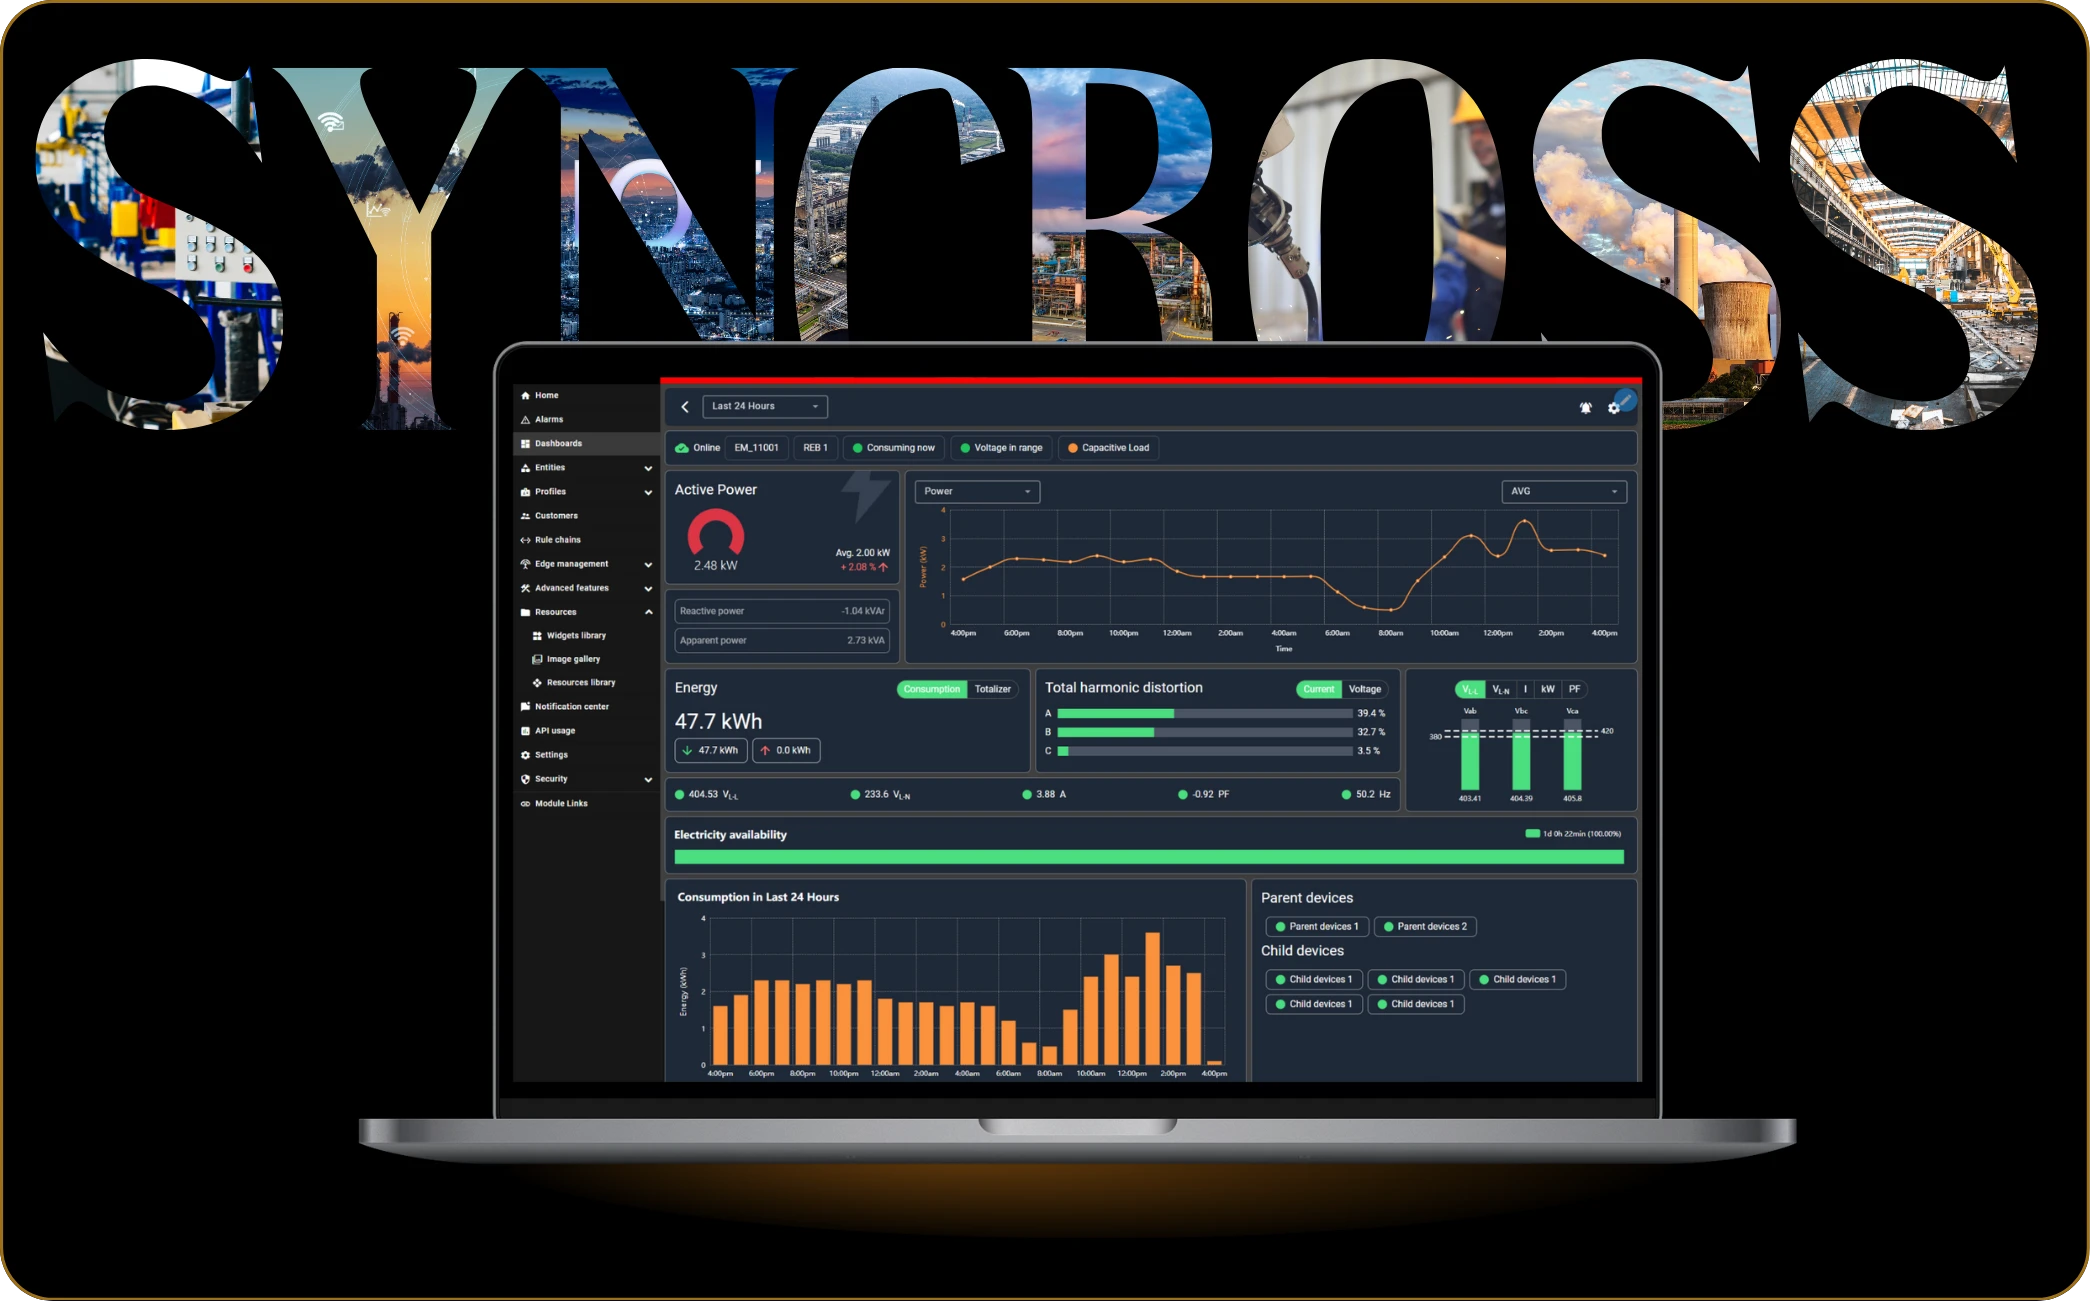The height and width of the screenshot is (1303, 2091).
Task: Click the Active Power red gauge
Action: click(716, 533)
